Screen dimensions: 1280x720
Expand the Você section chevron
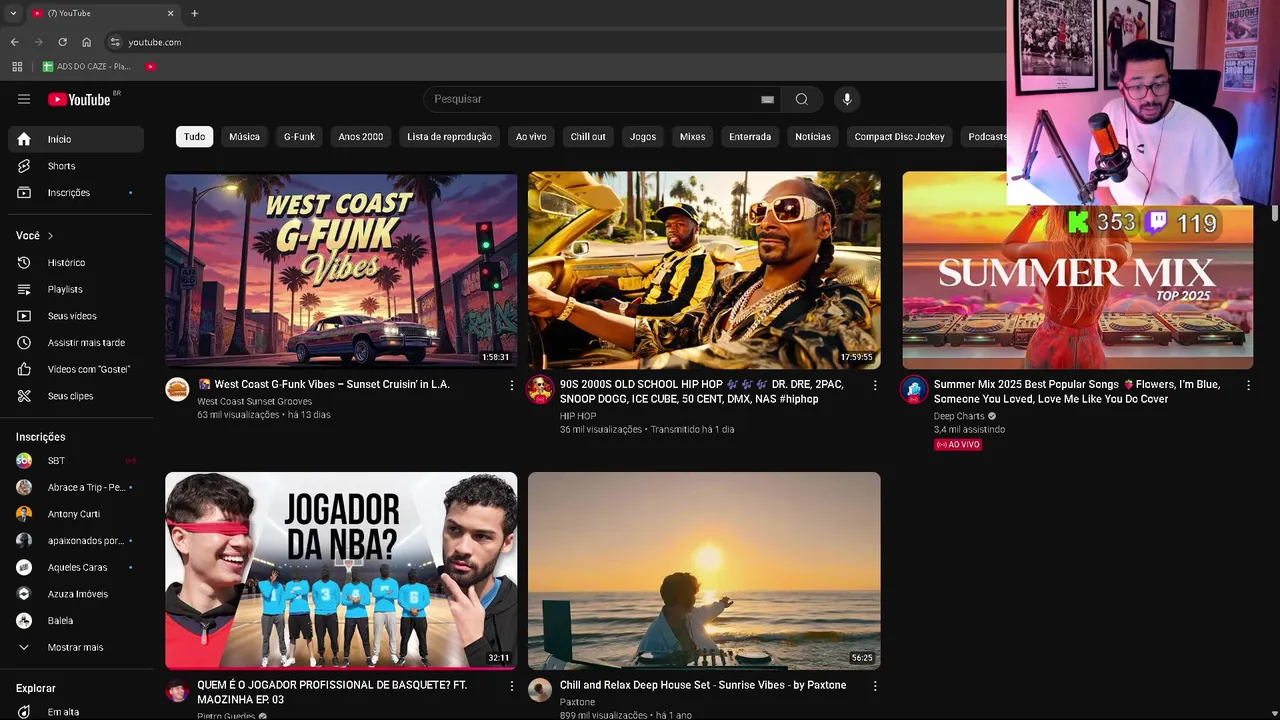pyautogui.click(x=50, y=236)
